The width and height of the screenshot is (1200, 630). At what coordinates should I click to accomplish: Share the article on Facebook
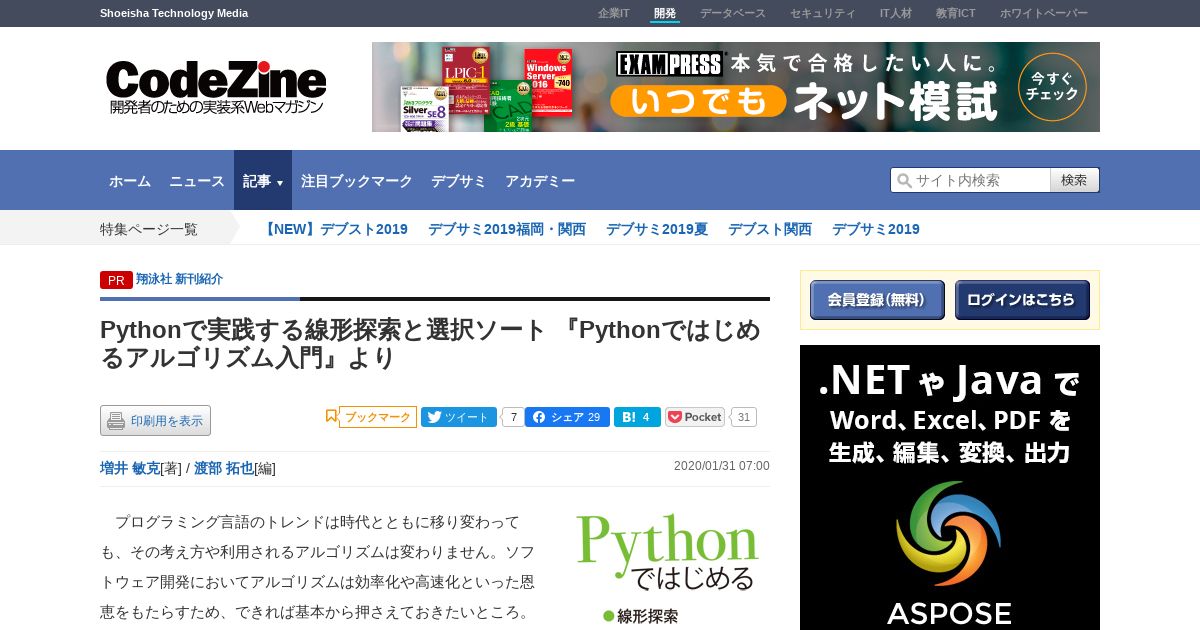pos(567,417)
